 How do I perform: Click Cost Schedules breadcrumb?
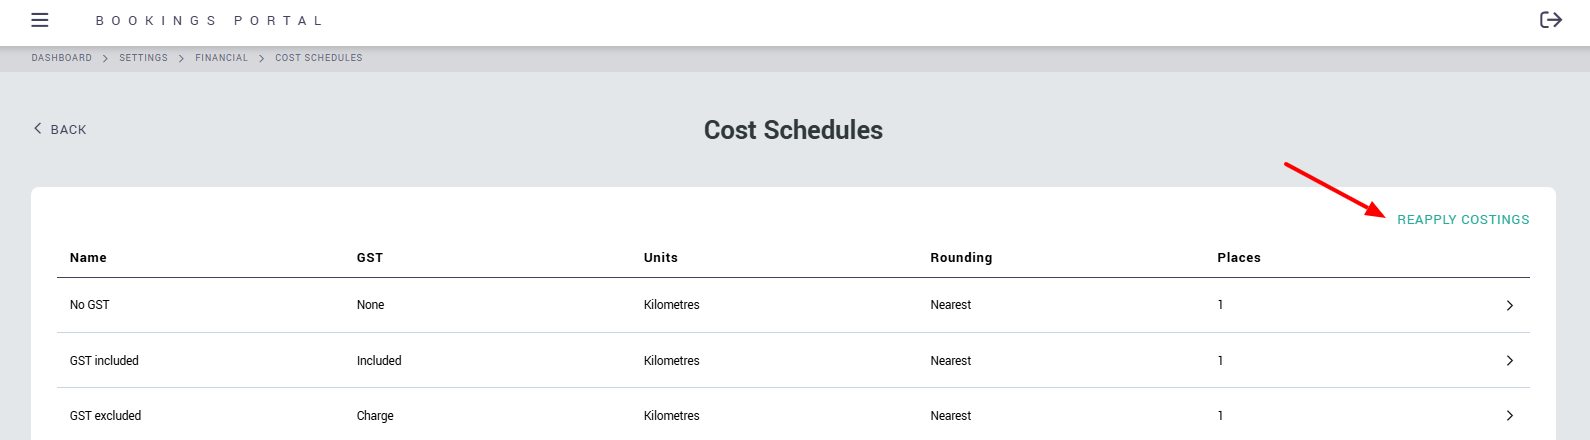pyautogui.click(x=318, y=58)
